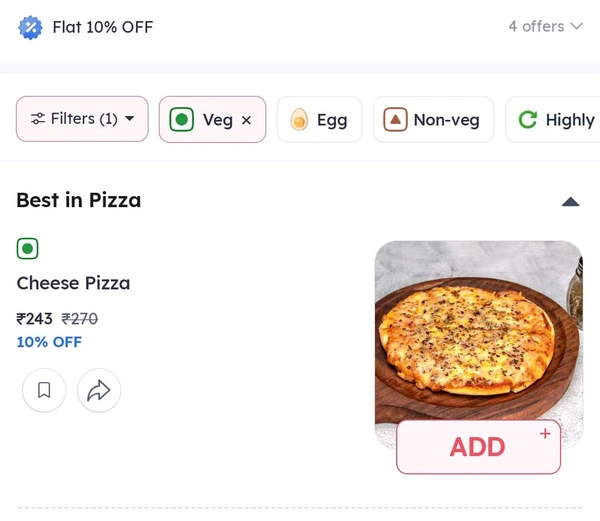Click the Flat 10% OFF offer text
600x521 pixels.
coord(103,27)
